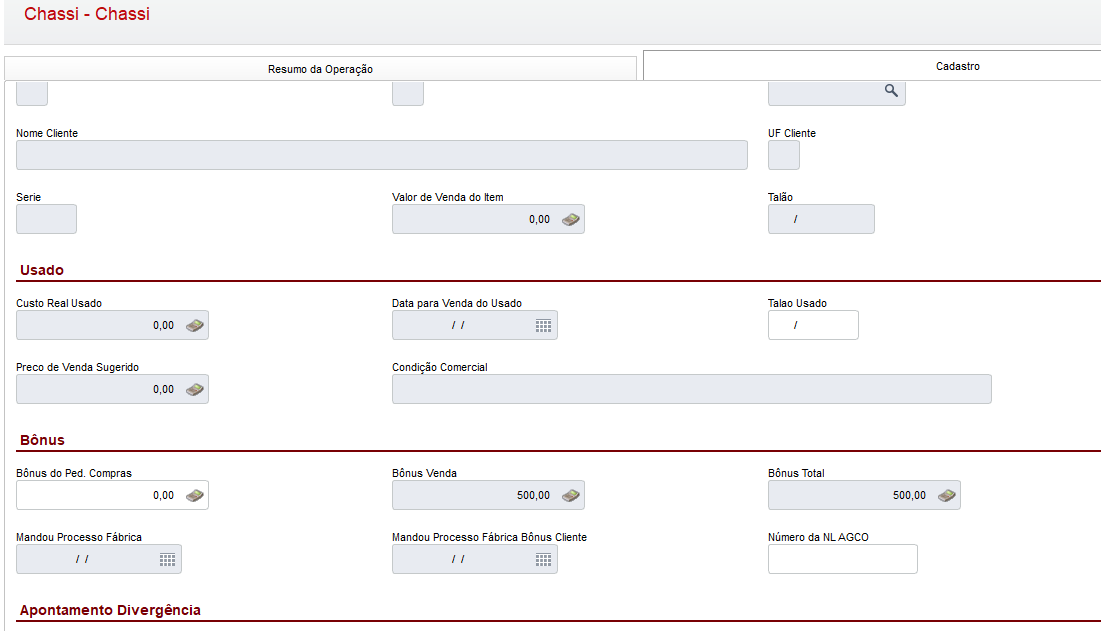Open calculator icon in Bônus Venda field
This screenshot has height=631, width=1101.
(570, 496)
